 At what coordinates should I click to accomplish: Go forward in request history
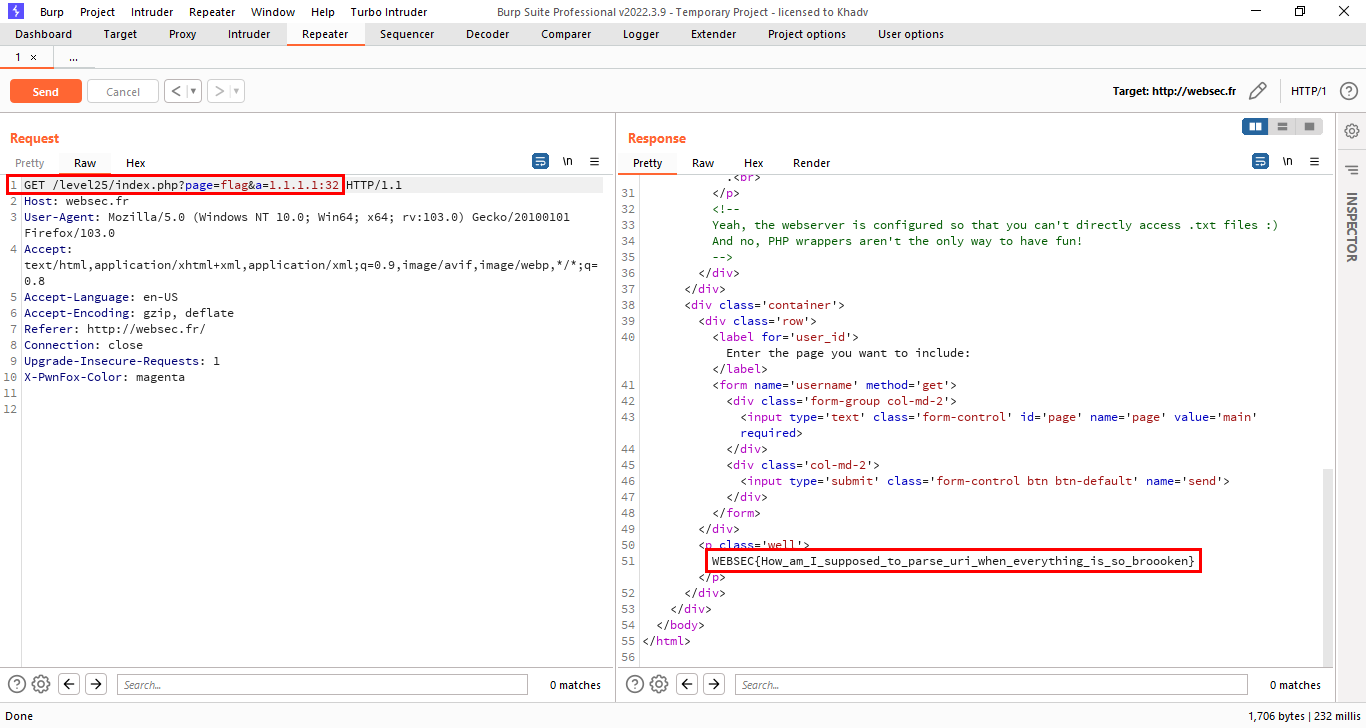click(x=218, y=91)
